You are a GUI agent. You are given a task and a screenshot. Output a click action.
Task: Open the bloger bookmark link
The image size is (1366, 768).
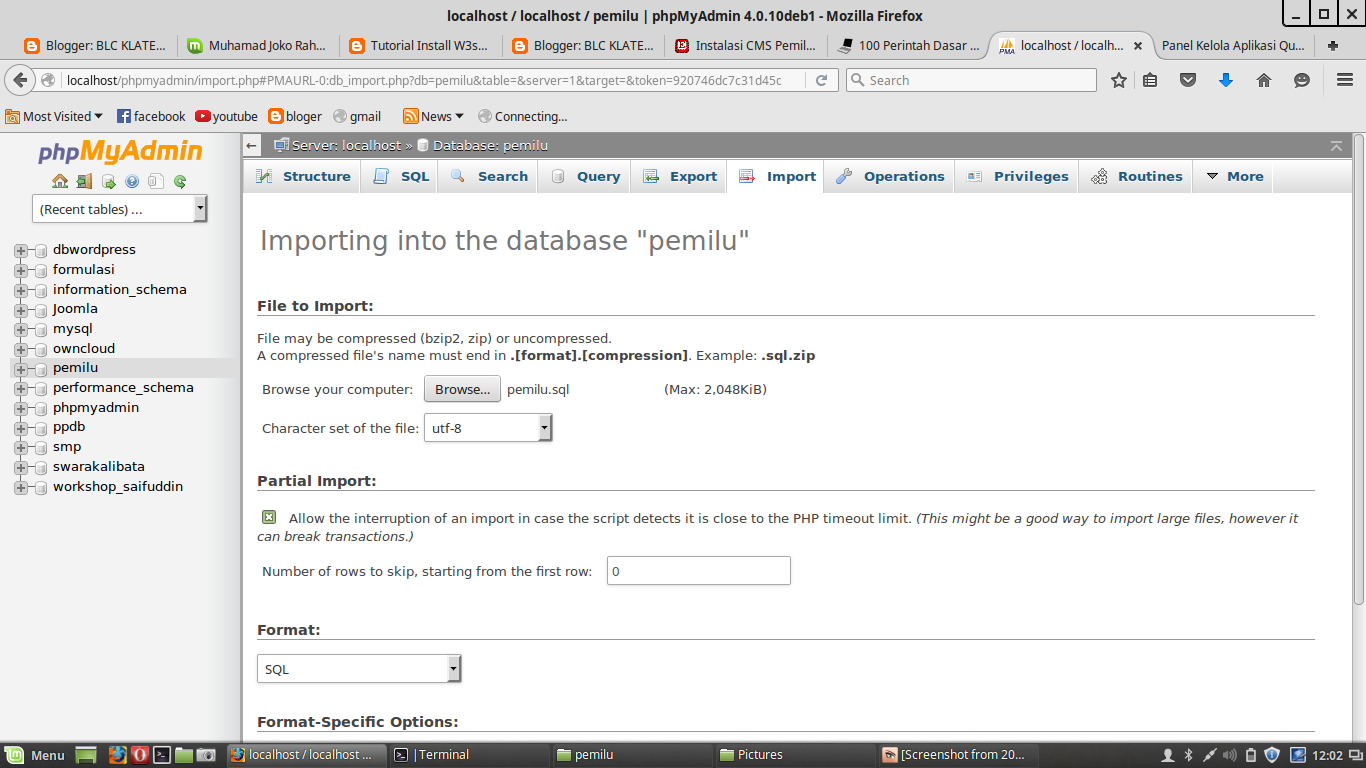(296, 116)
